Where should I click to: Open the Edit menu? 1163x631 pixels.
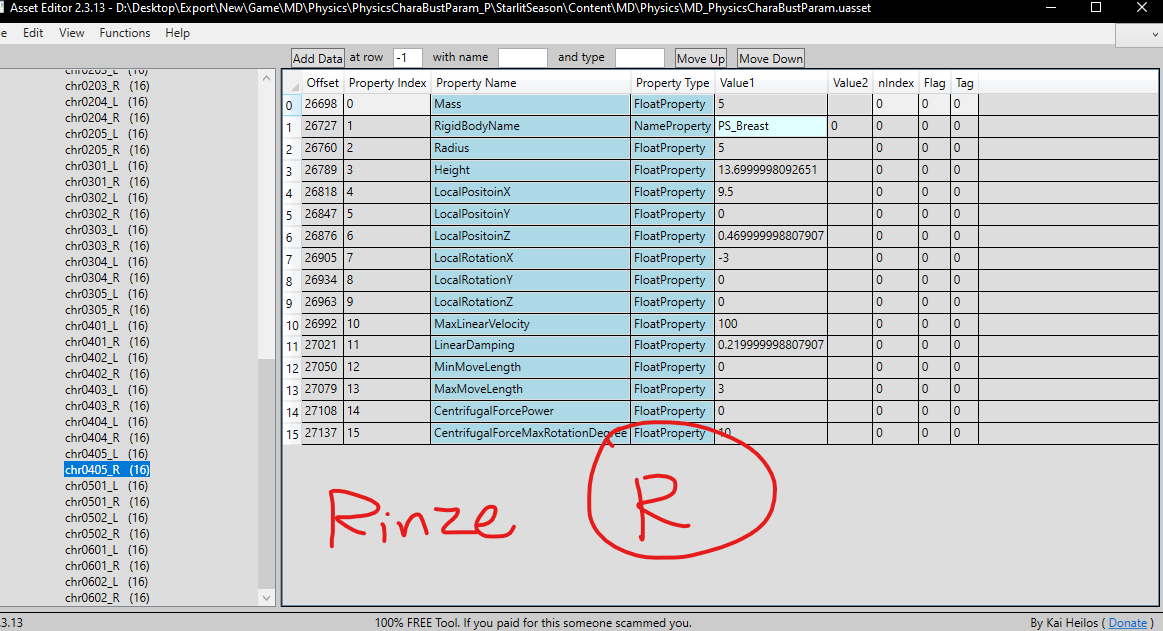coord(33,33)
